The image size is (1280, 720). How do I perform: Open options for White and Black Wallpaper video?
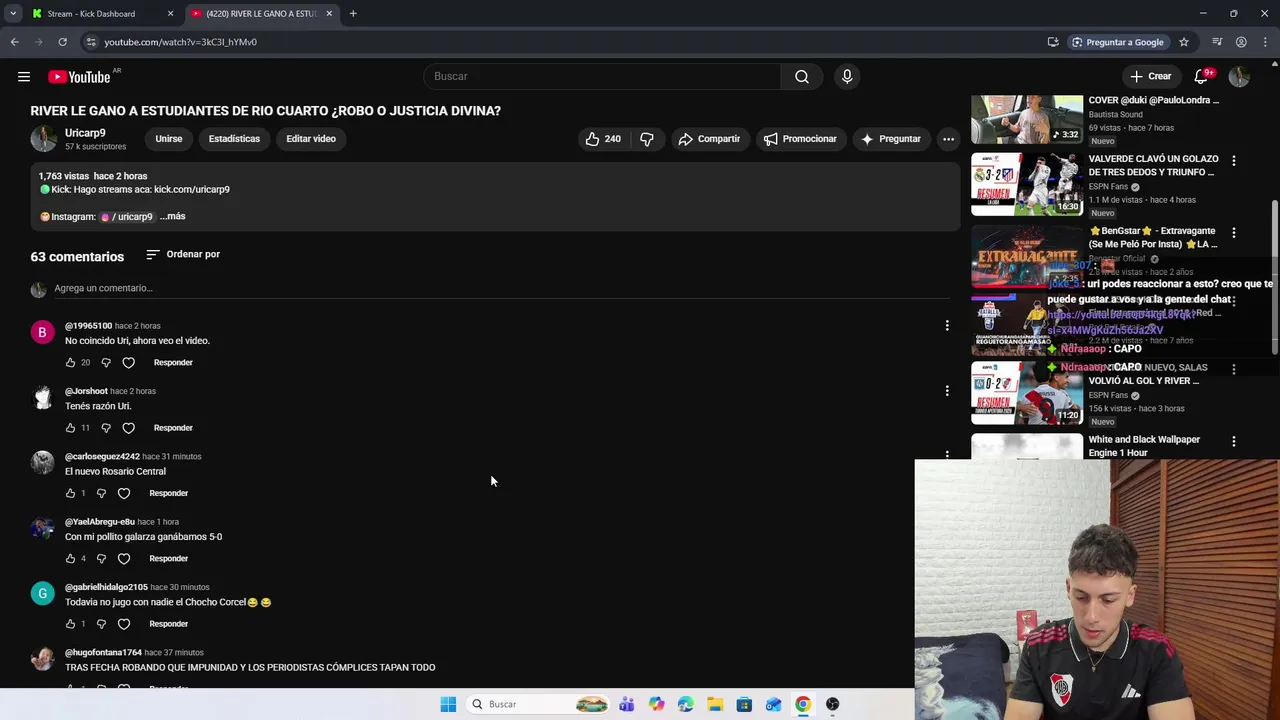point(1234,441)
